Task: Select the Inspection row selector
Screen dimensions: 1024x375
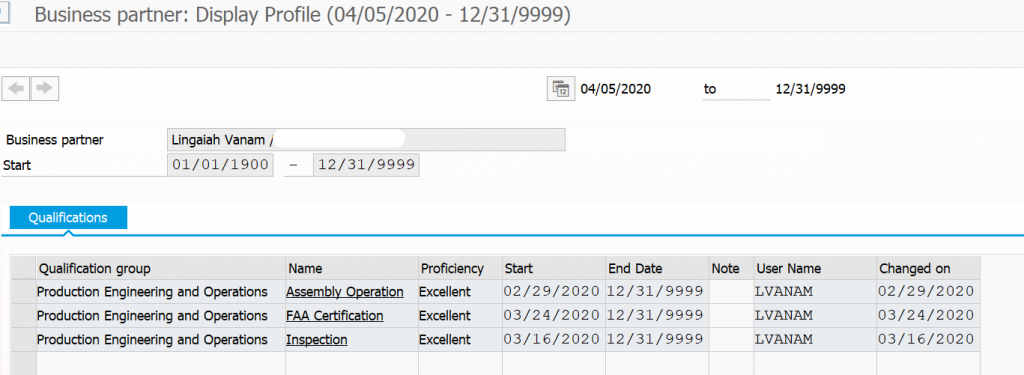Action: coord(24,340)
